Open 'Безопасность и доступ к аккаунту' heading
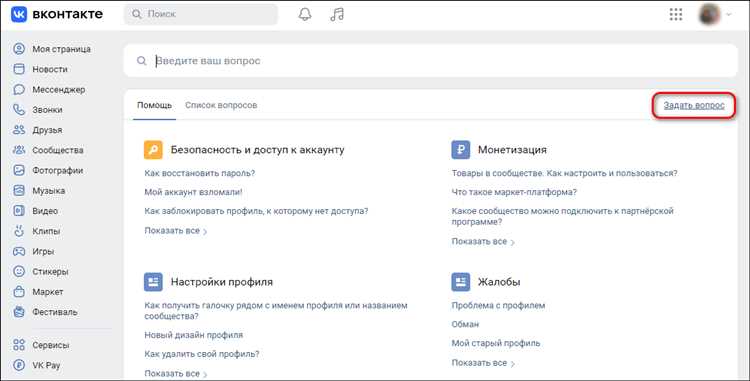The width and height of the screenshot is (750, 381). point(257,150)
